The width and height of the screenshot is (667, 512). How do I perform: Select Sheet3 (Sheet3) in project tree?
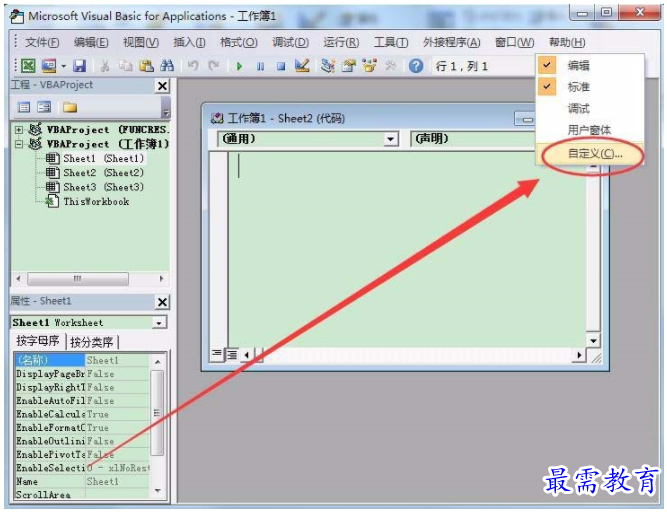click(x=103, y=187)
